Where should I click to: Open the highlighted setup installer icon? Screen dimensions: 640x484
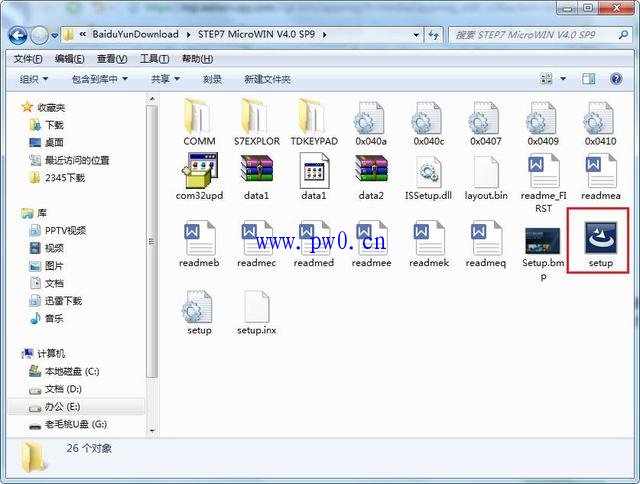[x=600, y=239]
